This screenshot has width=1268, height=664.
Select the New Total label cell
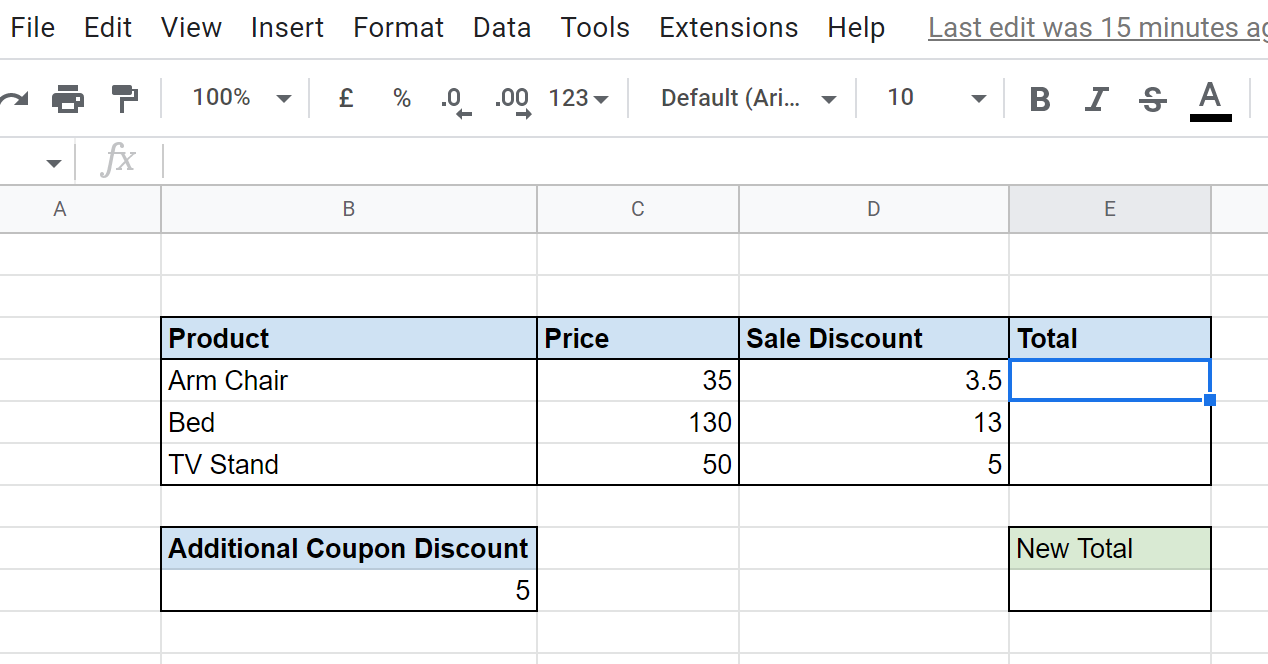pos(1110,548)
